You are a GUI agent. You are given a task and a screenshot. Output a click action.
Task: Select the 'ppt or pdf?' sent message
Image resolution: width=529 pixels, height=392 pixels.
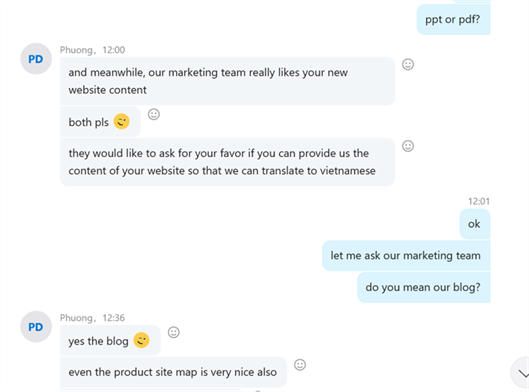(x=453, y=19)
